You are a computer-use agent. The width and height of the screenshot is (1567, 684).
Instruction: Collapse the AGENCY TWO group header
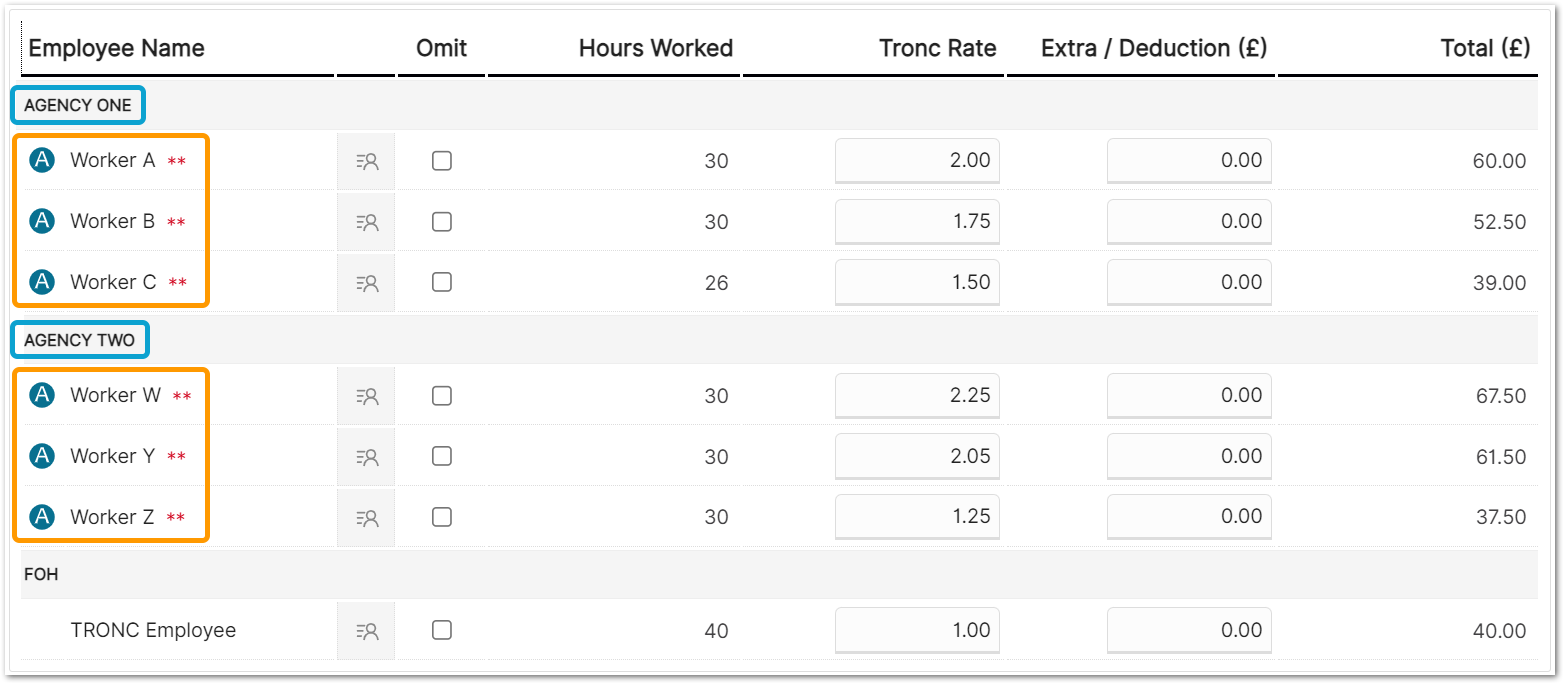click(79, 340)
